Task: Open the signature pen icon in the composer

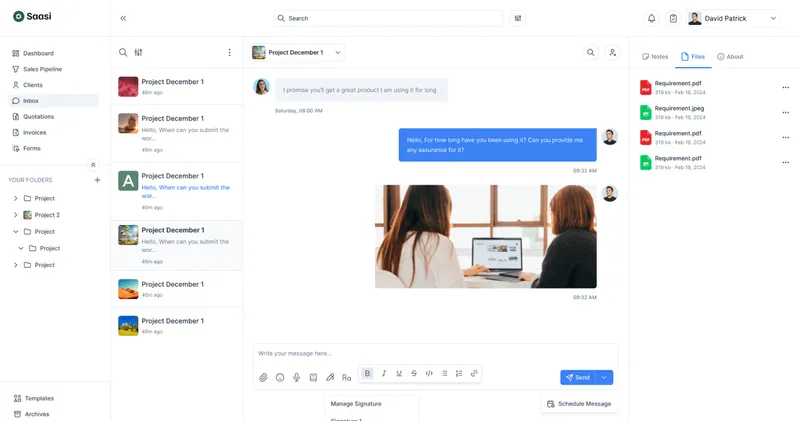Action: point(330,378)
